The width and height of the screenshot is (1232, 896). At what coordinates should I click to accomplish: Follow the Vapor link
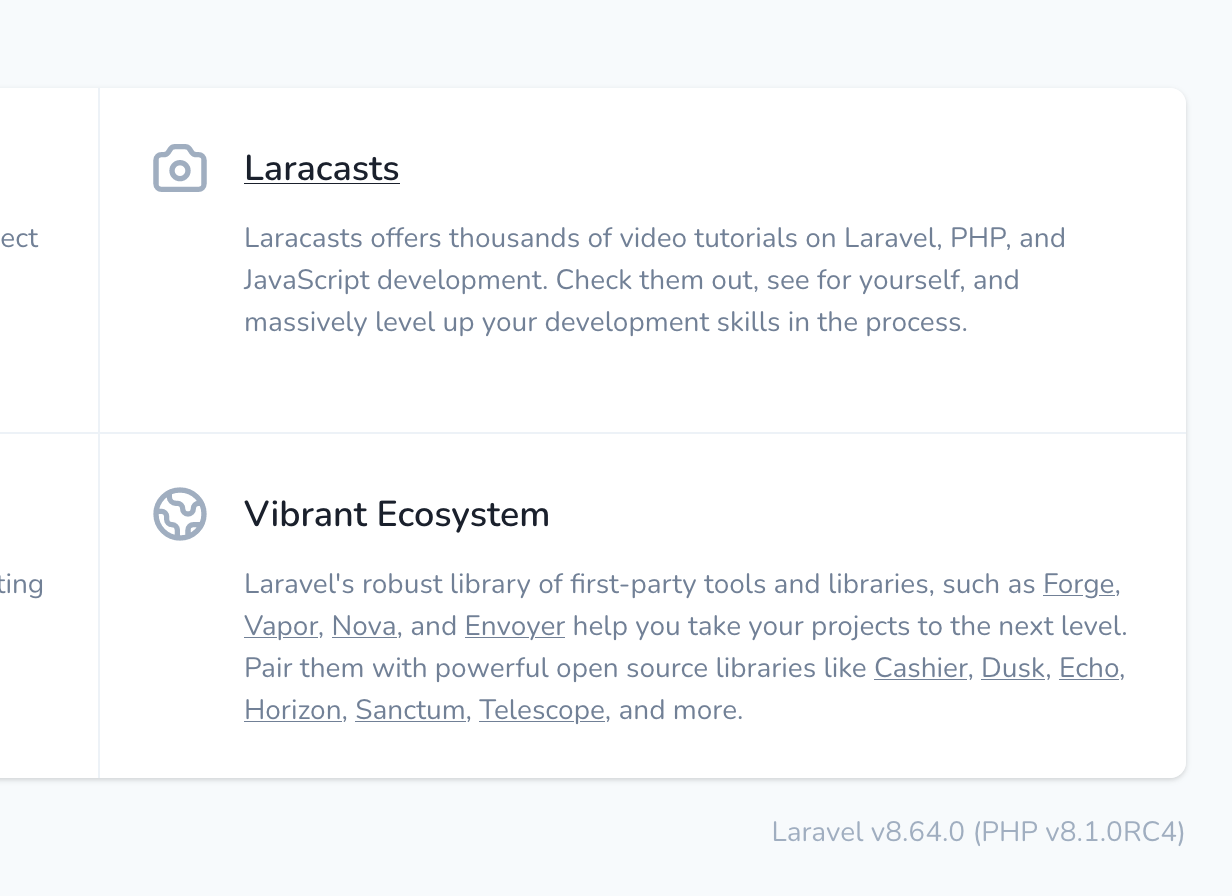click(x=281, y=627)
